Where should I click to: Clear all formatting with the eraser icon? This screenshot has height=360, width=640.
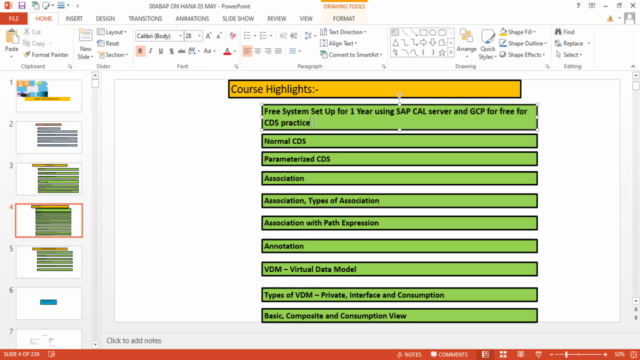pos(233,36)
